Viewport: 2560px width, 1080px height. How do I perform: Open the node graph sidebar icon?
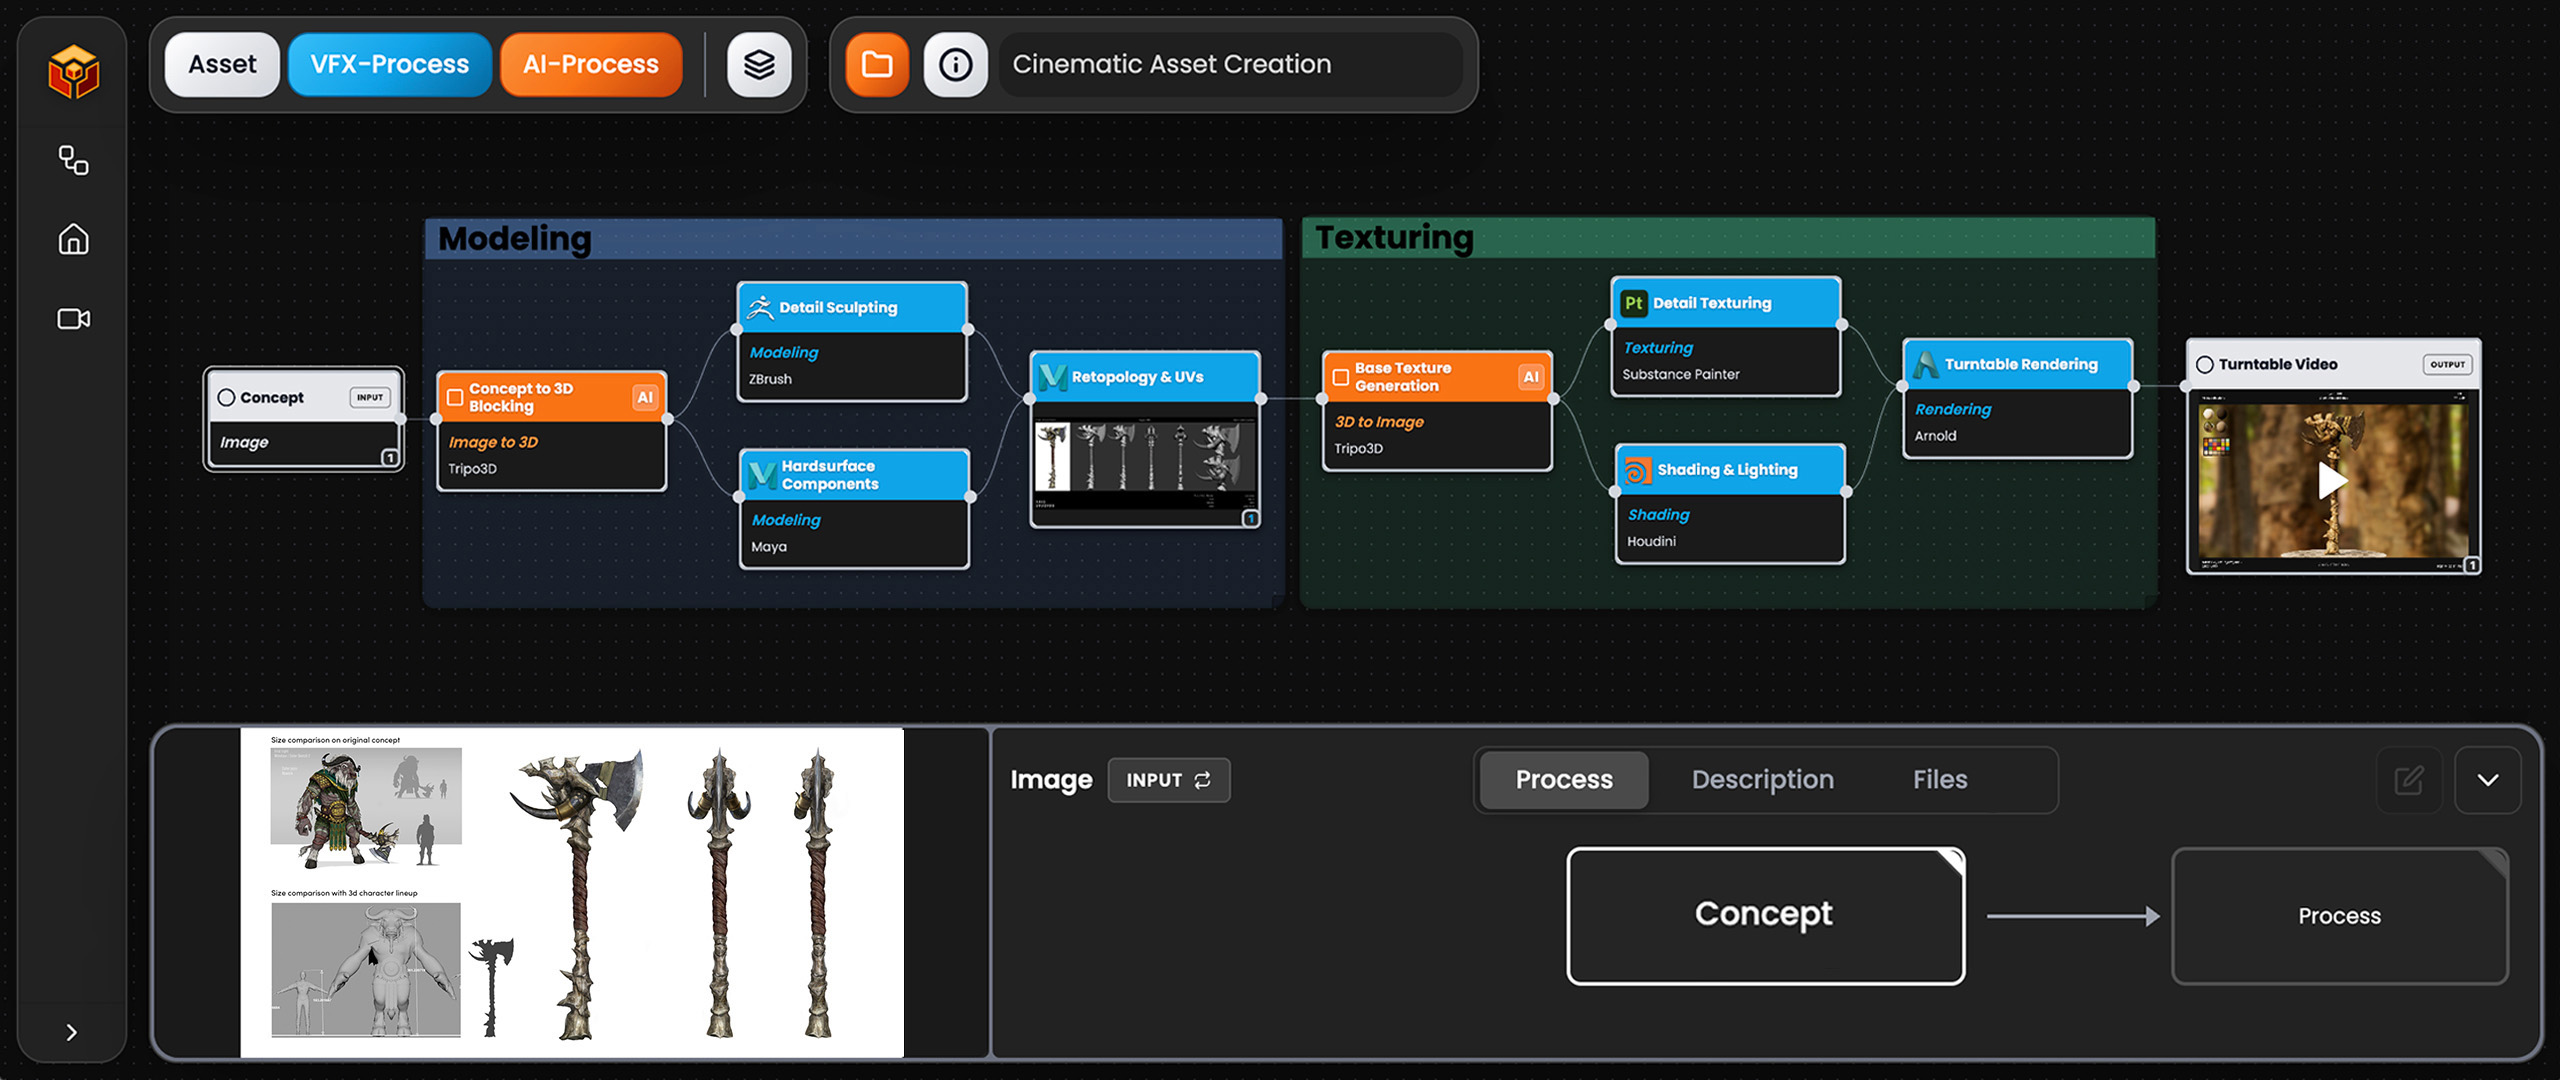pyautogui.click(x=73, y=160)
